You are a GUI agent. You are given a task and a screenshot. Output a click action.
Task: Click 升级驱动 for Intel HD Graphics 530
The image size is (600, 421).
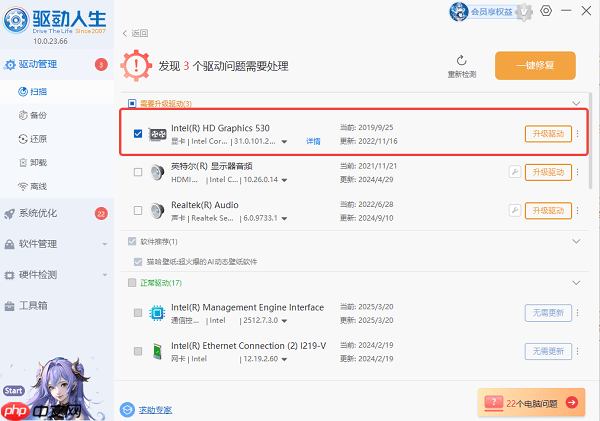coord(548,134)
